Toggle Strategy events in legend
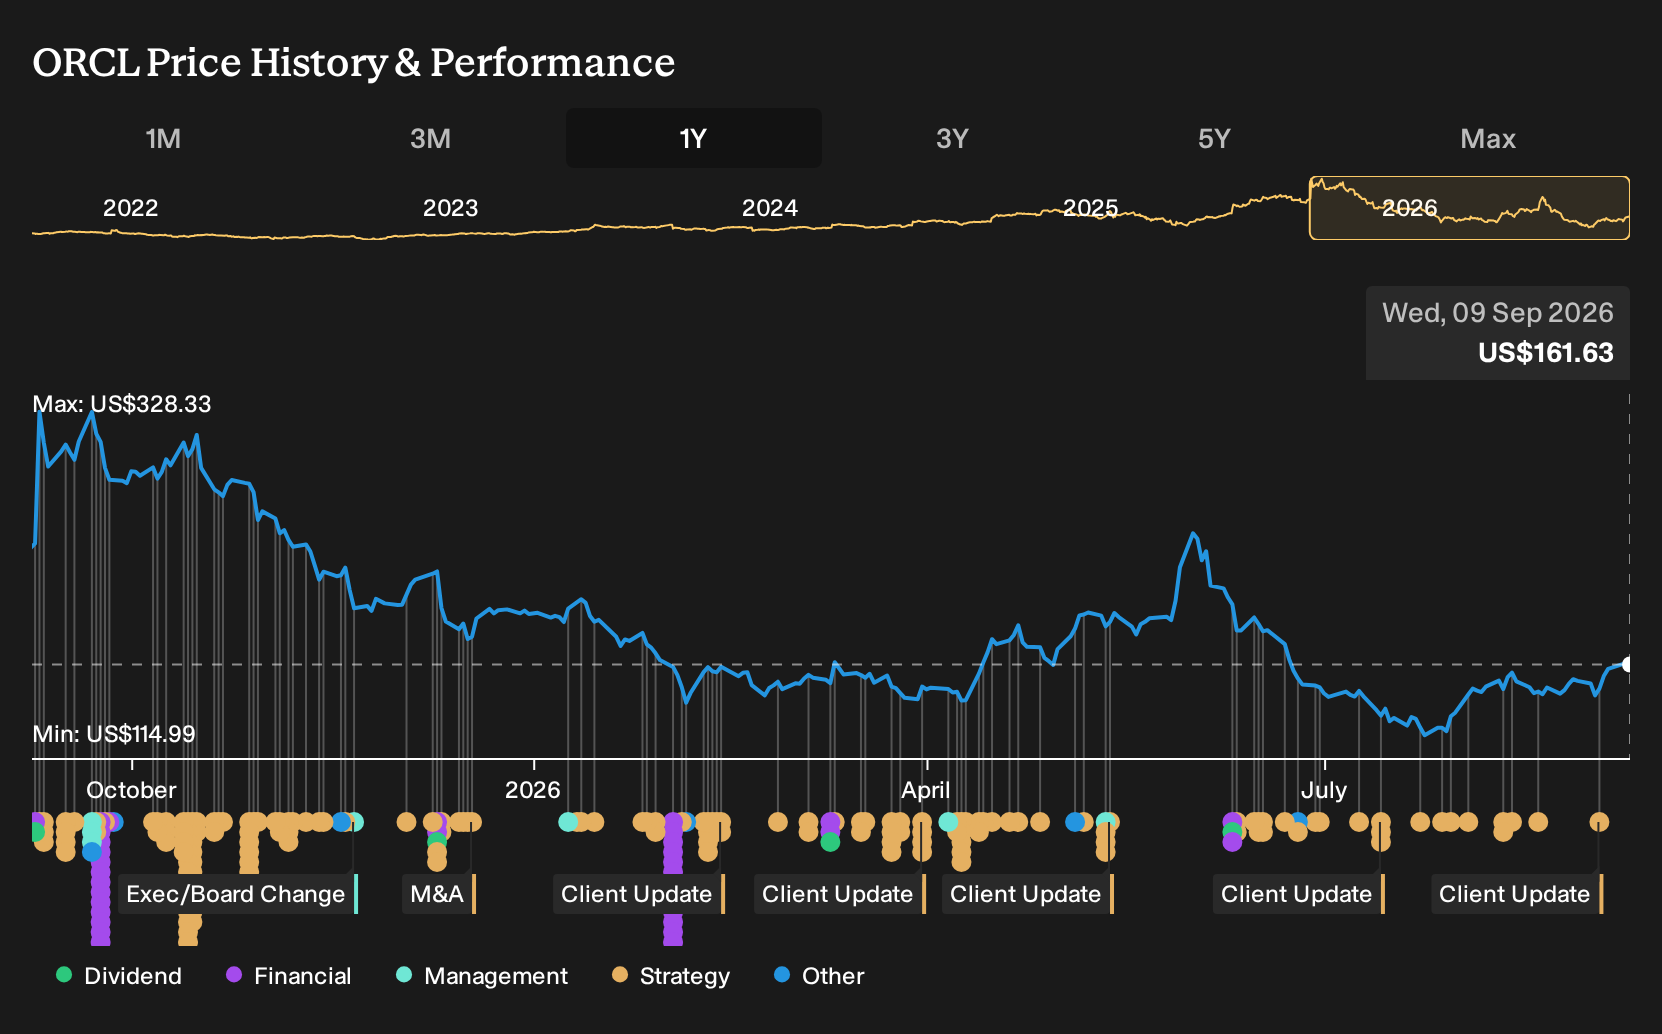This screenshot has height=1034, width=1662. [671, 976]
